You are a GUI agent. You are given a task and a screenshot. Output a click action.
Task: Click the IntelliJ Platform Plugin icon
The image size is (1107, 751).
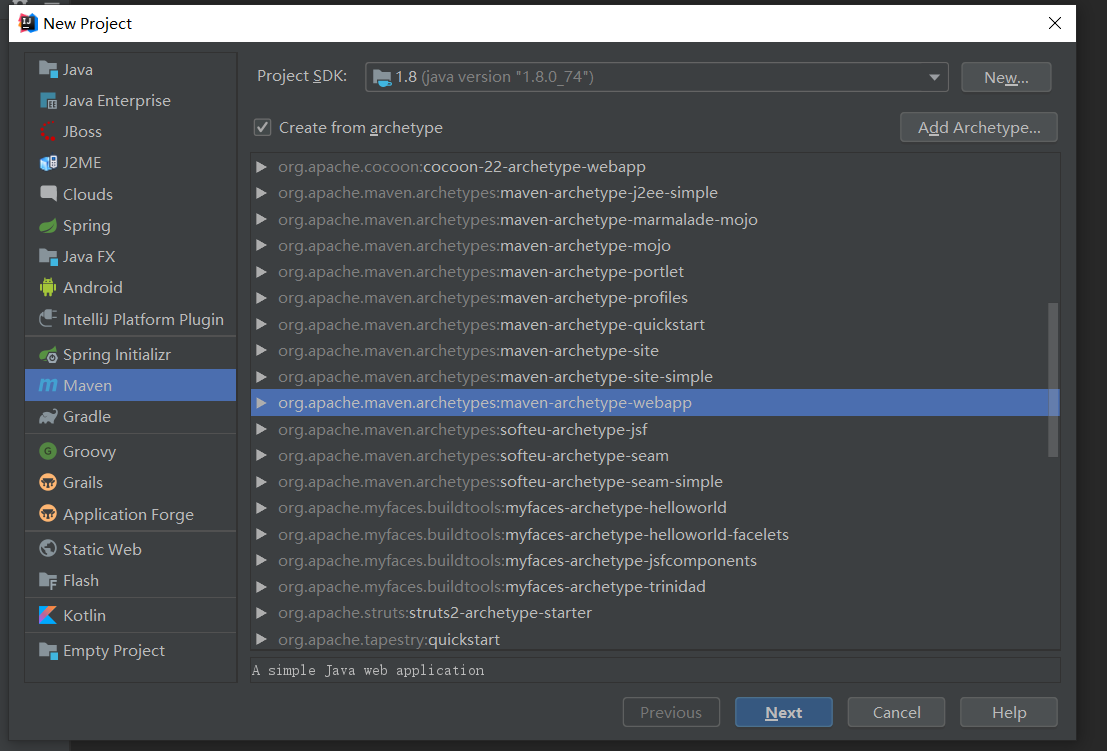[x=48, y=319]
